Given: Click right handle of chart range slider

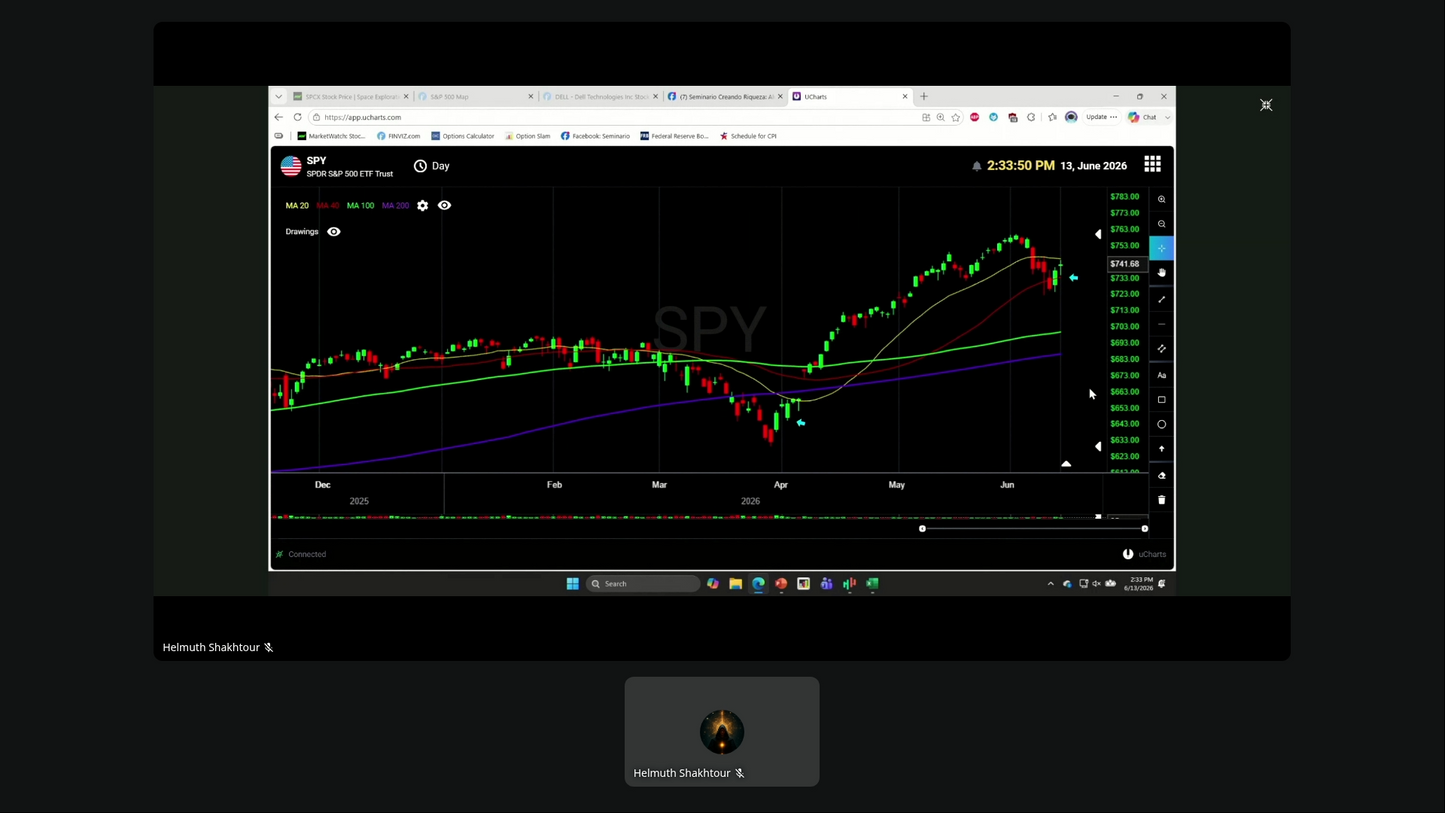Looking at the screenshot, I should [x=1144, y=529].
